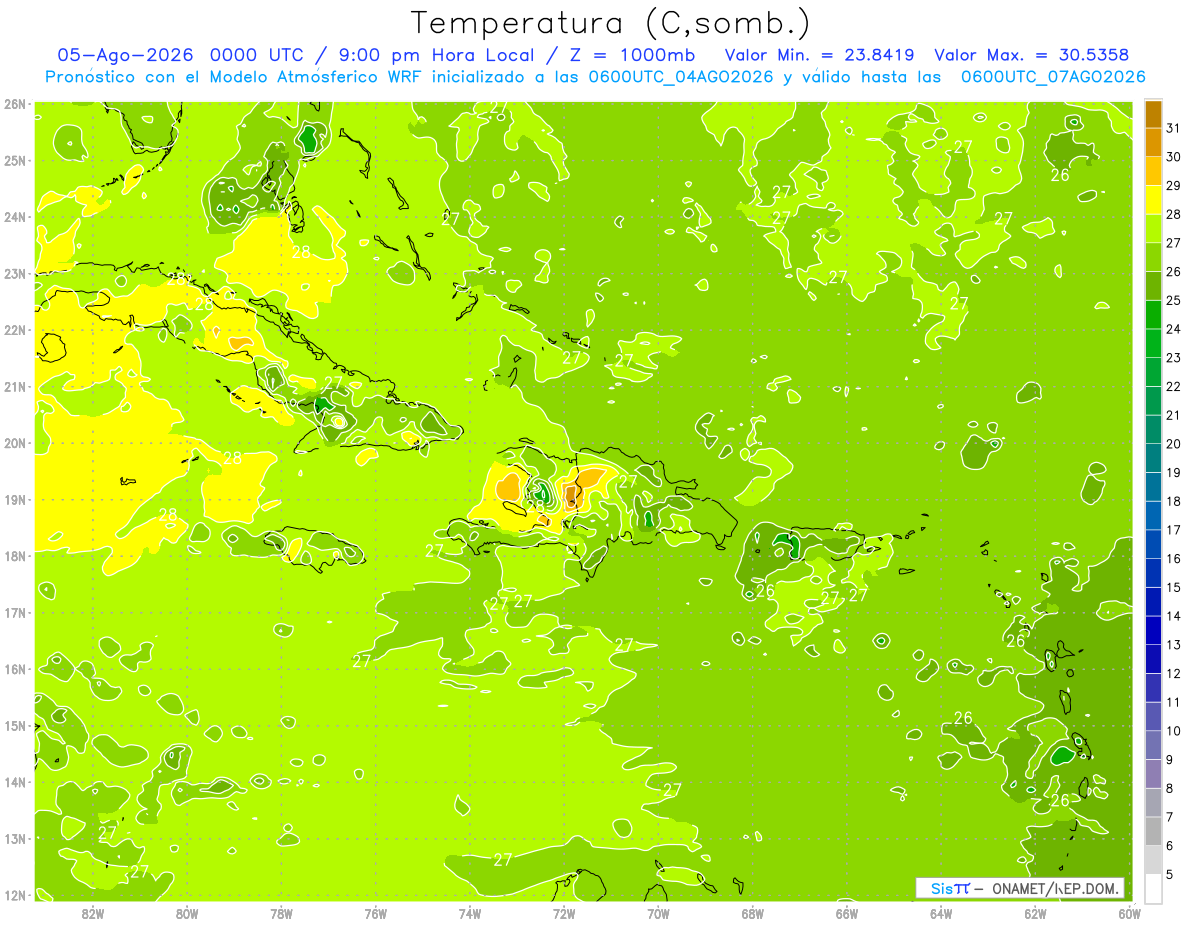1200x927 pixels.
Task: Click the number 10 in color legend
Action: coord(1173,731)
